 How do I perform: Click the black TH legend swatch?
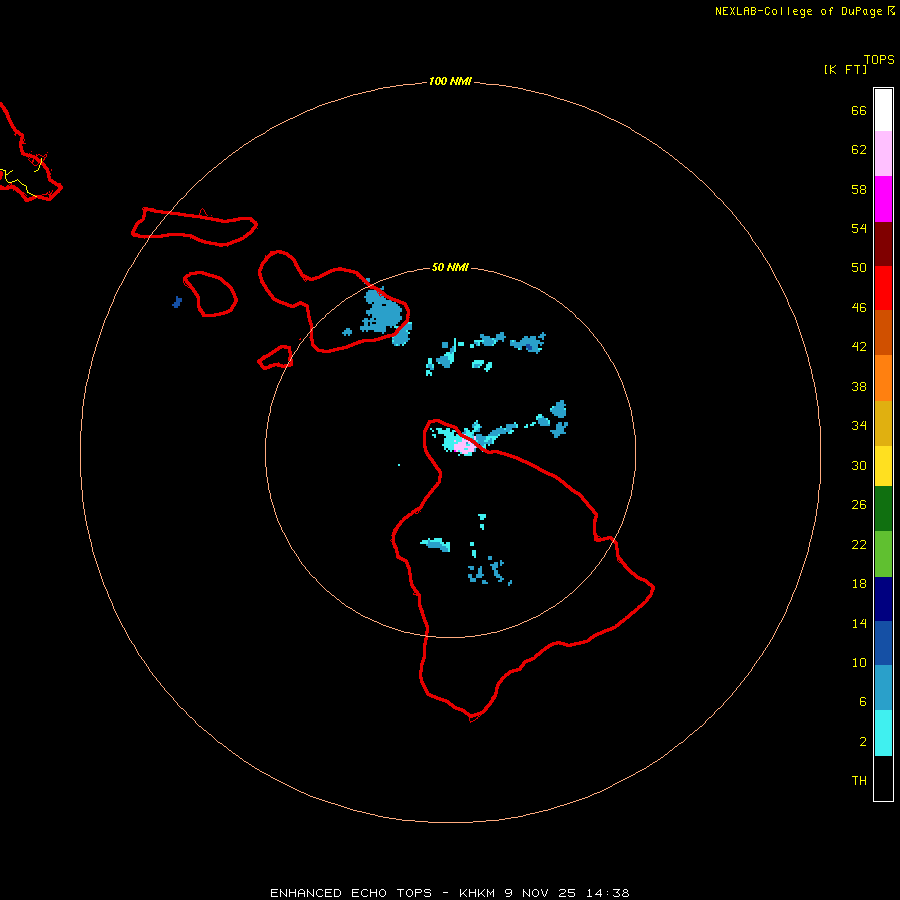[883, 778]
